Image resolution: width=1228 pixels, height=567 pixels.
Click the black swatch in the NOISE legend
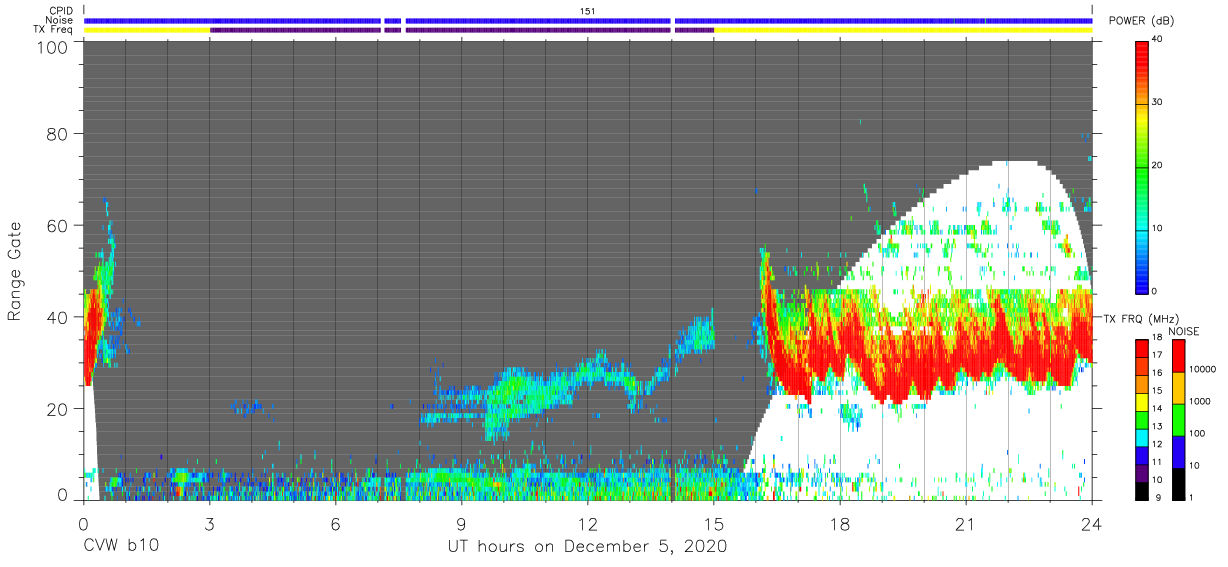[1178, 482]
